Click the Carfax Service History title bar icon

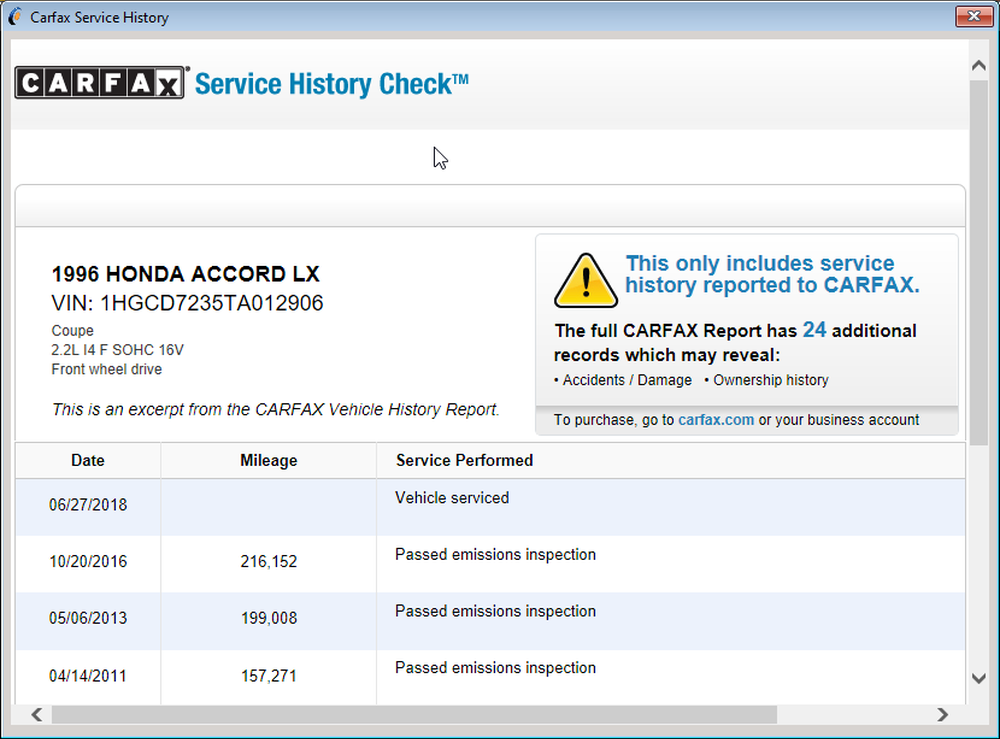coord(15,17)
